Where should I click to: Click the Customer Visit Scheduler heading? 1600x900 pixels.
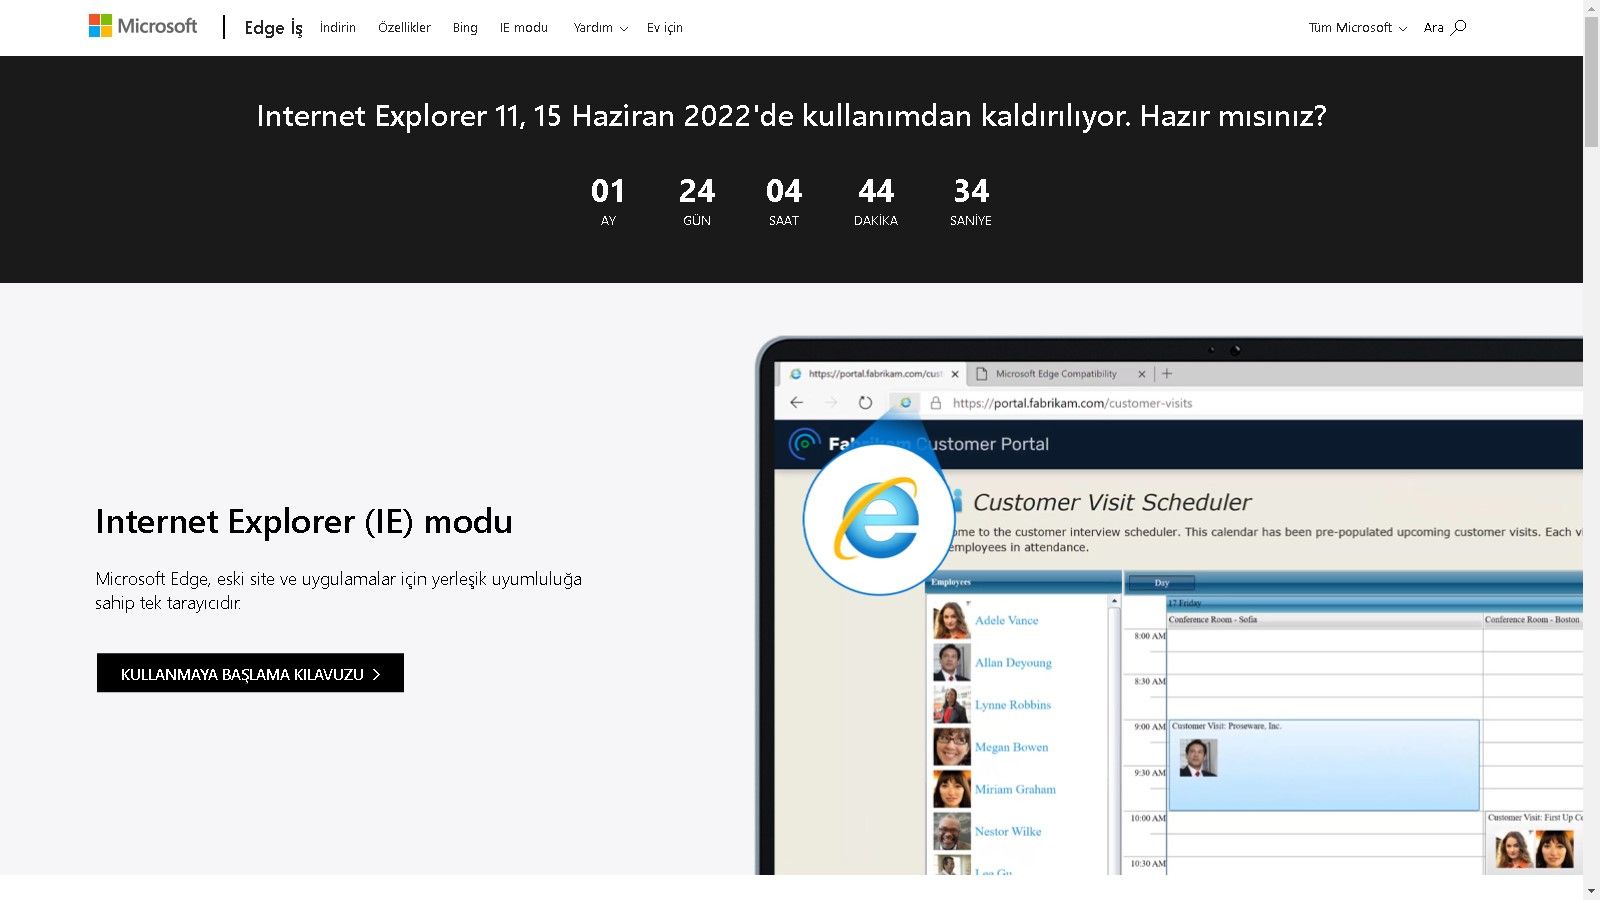pos(1112,502)
